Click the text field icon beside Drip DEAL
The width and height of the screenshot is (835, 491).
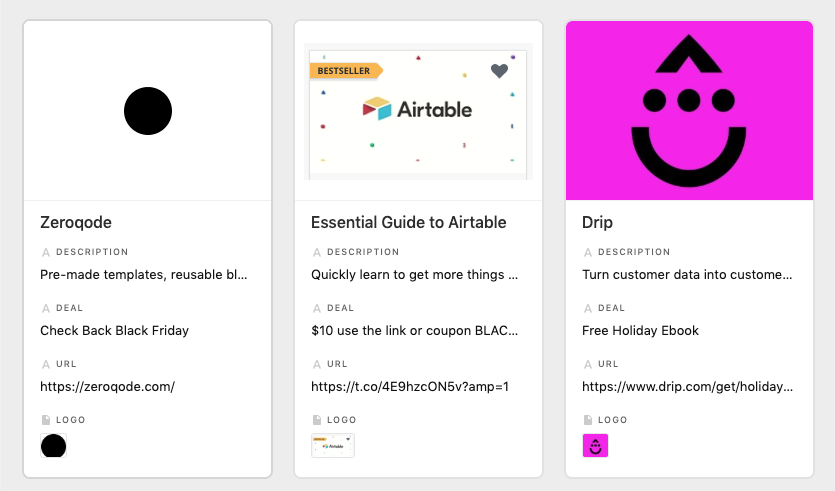coord(588,308)
